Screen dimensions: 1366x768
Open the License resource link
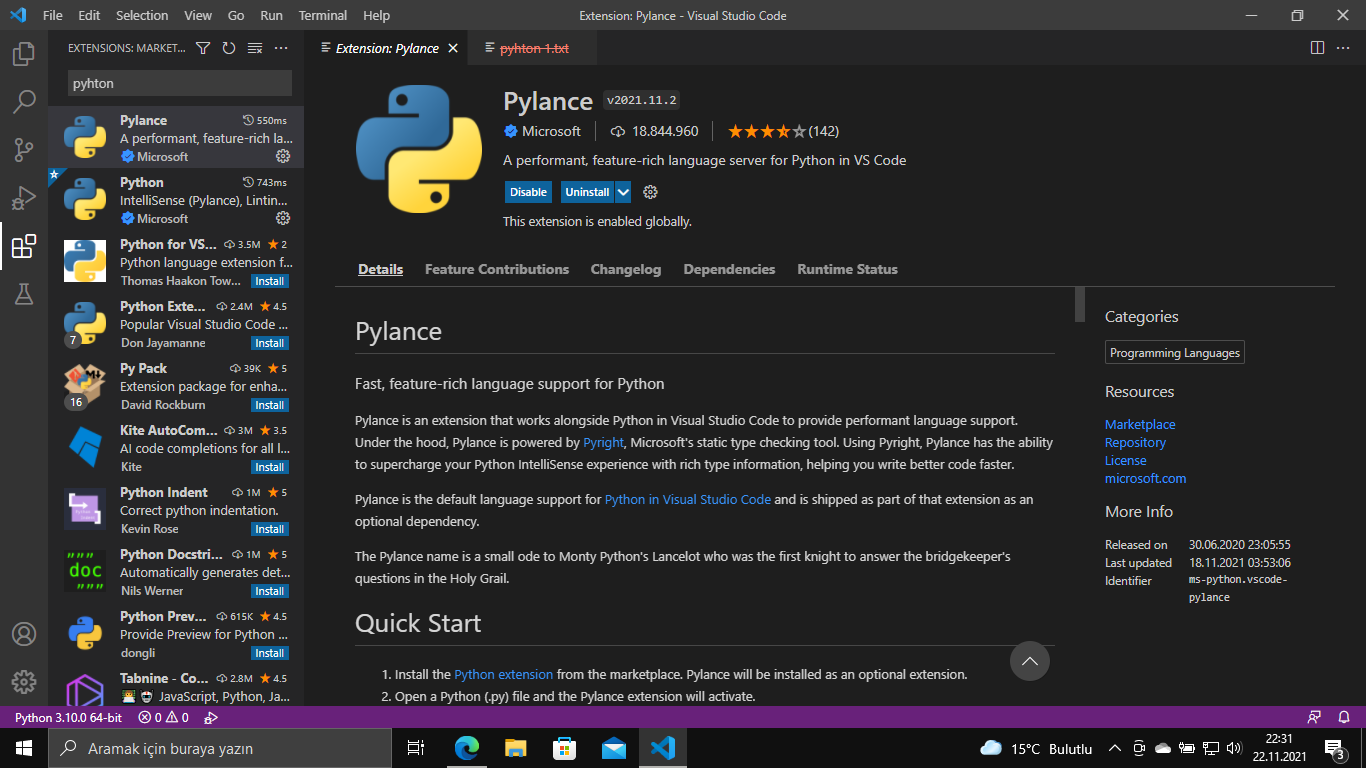point(1126,461)
